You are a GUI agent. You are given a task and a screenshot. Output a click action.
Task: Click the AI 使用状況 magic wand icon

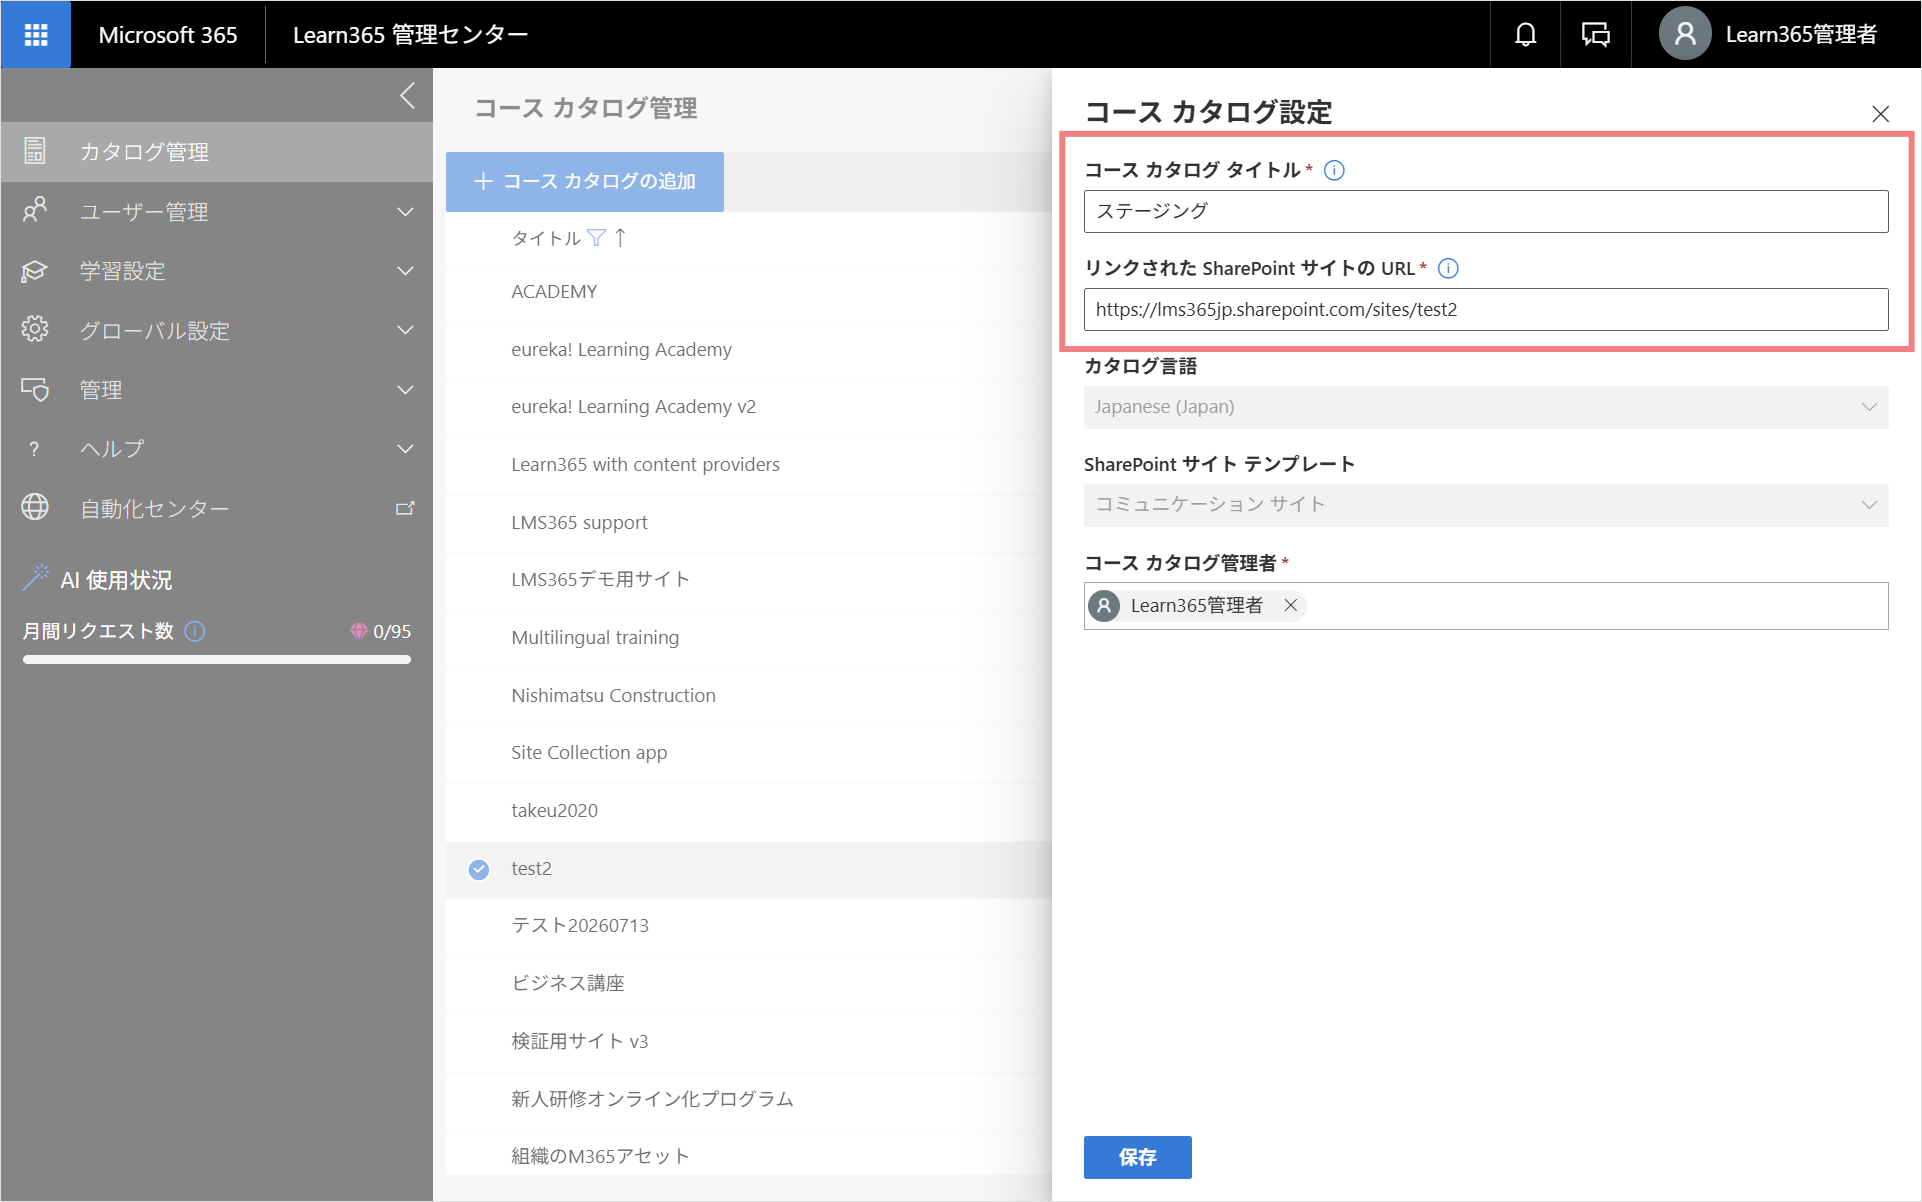point(36,578)
